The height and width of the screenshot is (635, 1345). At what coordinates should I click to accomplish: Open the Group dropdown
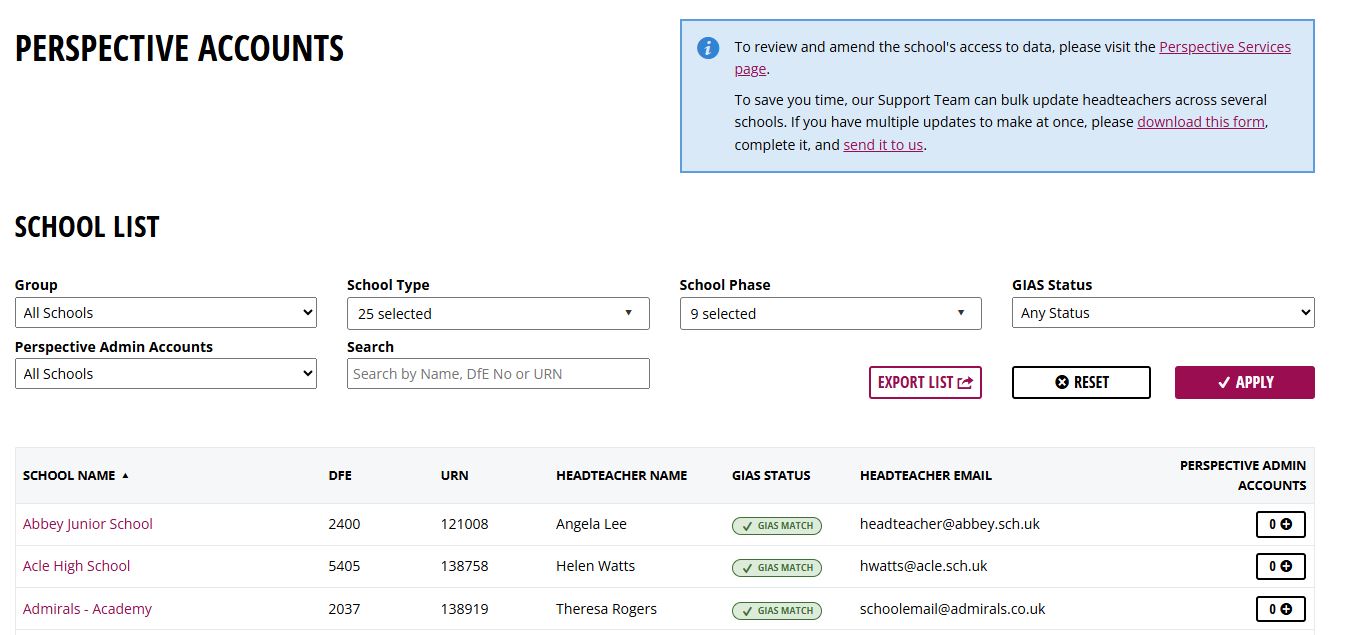pos(166,313)
